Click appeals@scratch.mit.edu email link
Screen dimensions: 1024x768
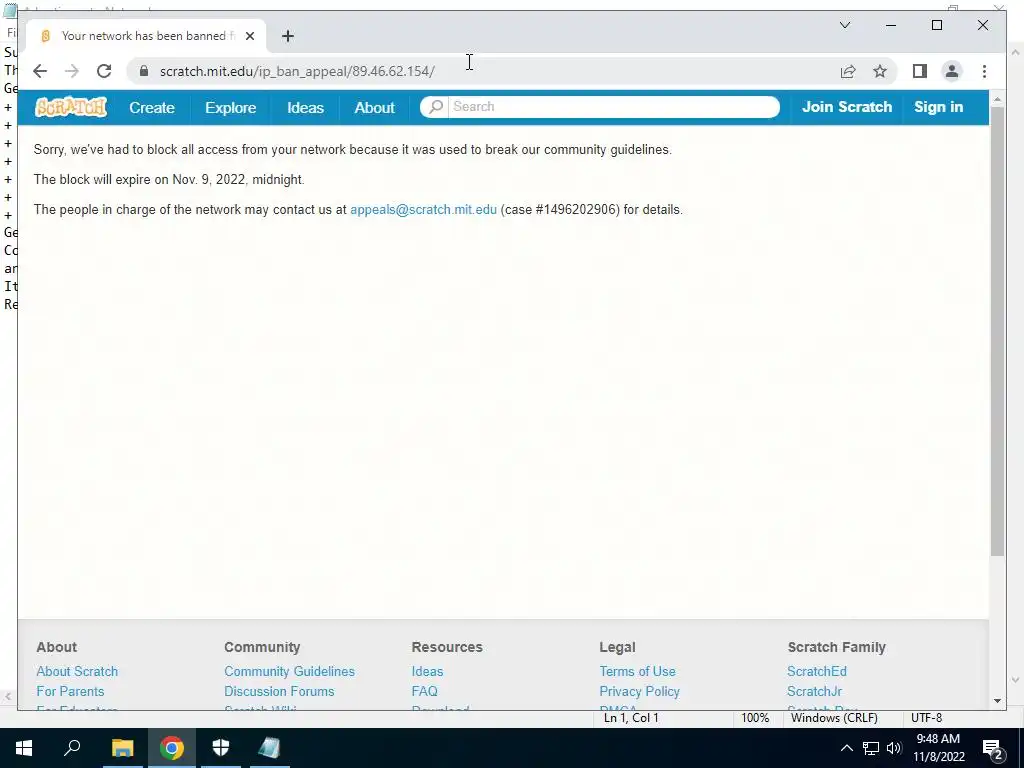click(x=423, y=210)
